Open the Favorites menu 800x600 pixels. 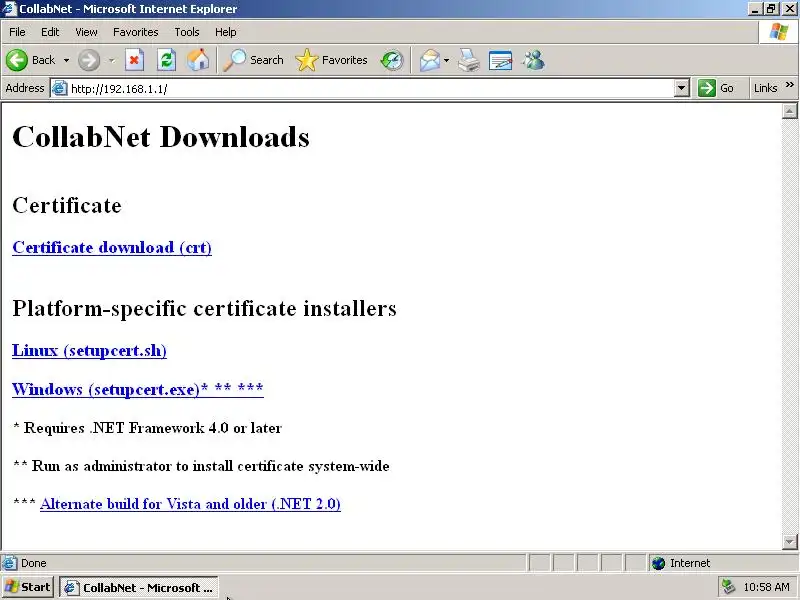tap(136, 32)
